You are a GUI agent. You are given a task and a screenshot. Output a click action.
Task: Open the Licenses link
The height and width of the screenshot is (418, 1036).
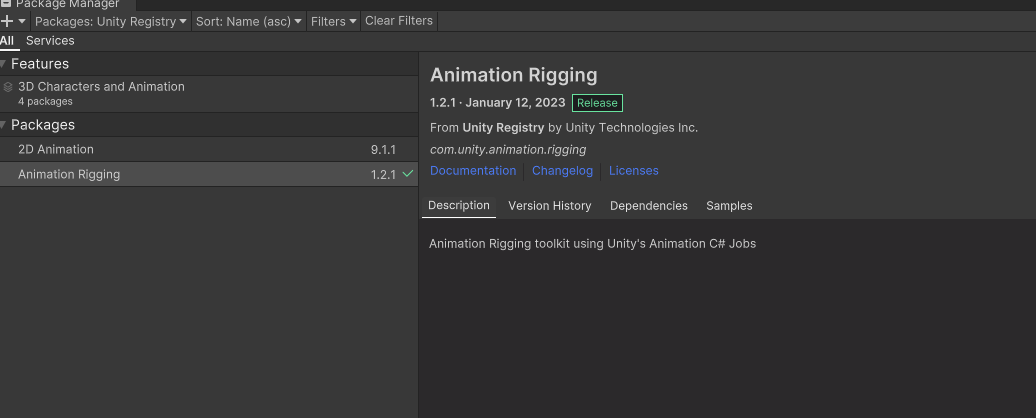(x=634, y=171)
